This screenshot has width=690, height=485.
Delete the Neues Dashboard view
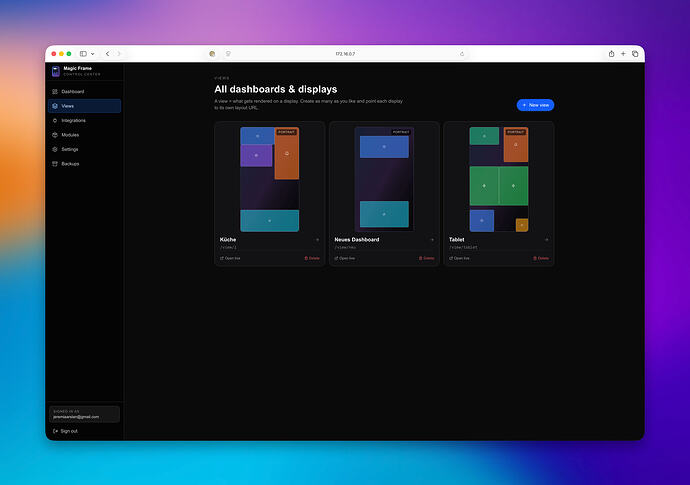(x=426, y=258)
